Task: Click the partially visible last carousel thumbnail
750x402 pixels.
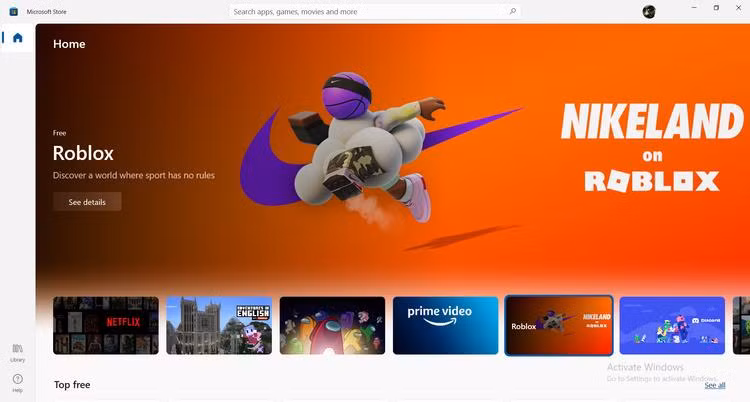Action: (x=741, y=325)
